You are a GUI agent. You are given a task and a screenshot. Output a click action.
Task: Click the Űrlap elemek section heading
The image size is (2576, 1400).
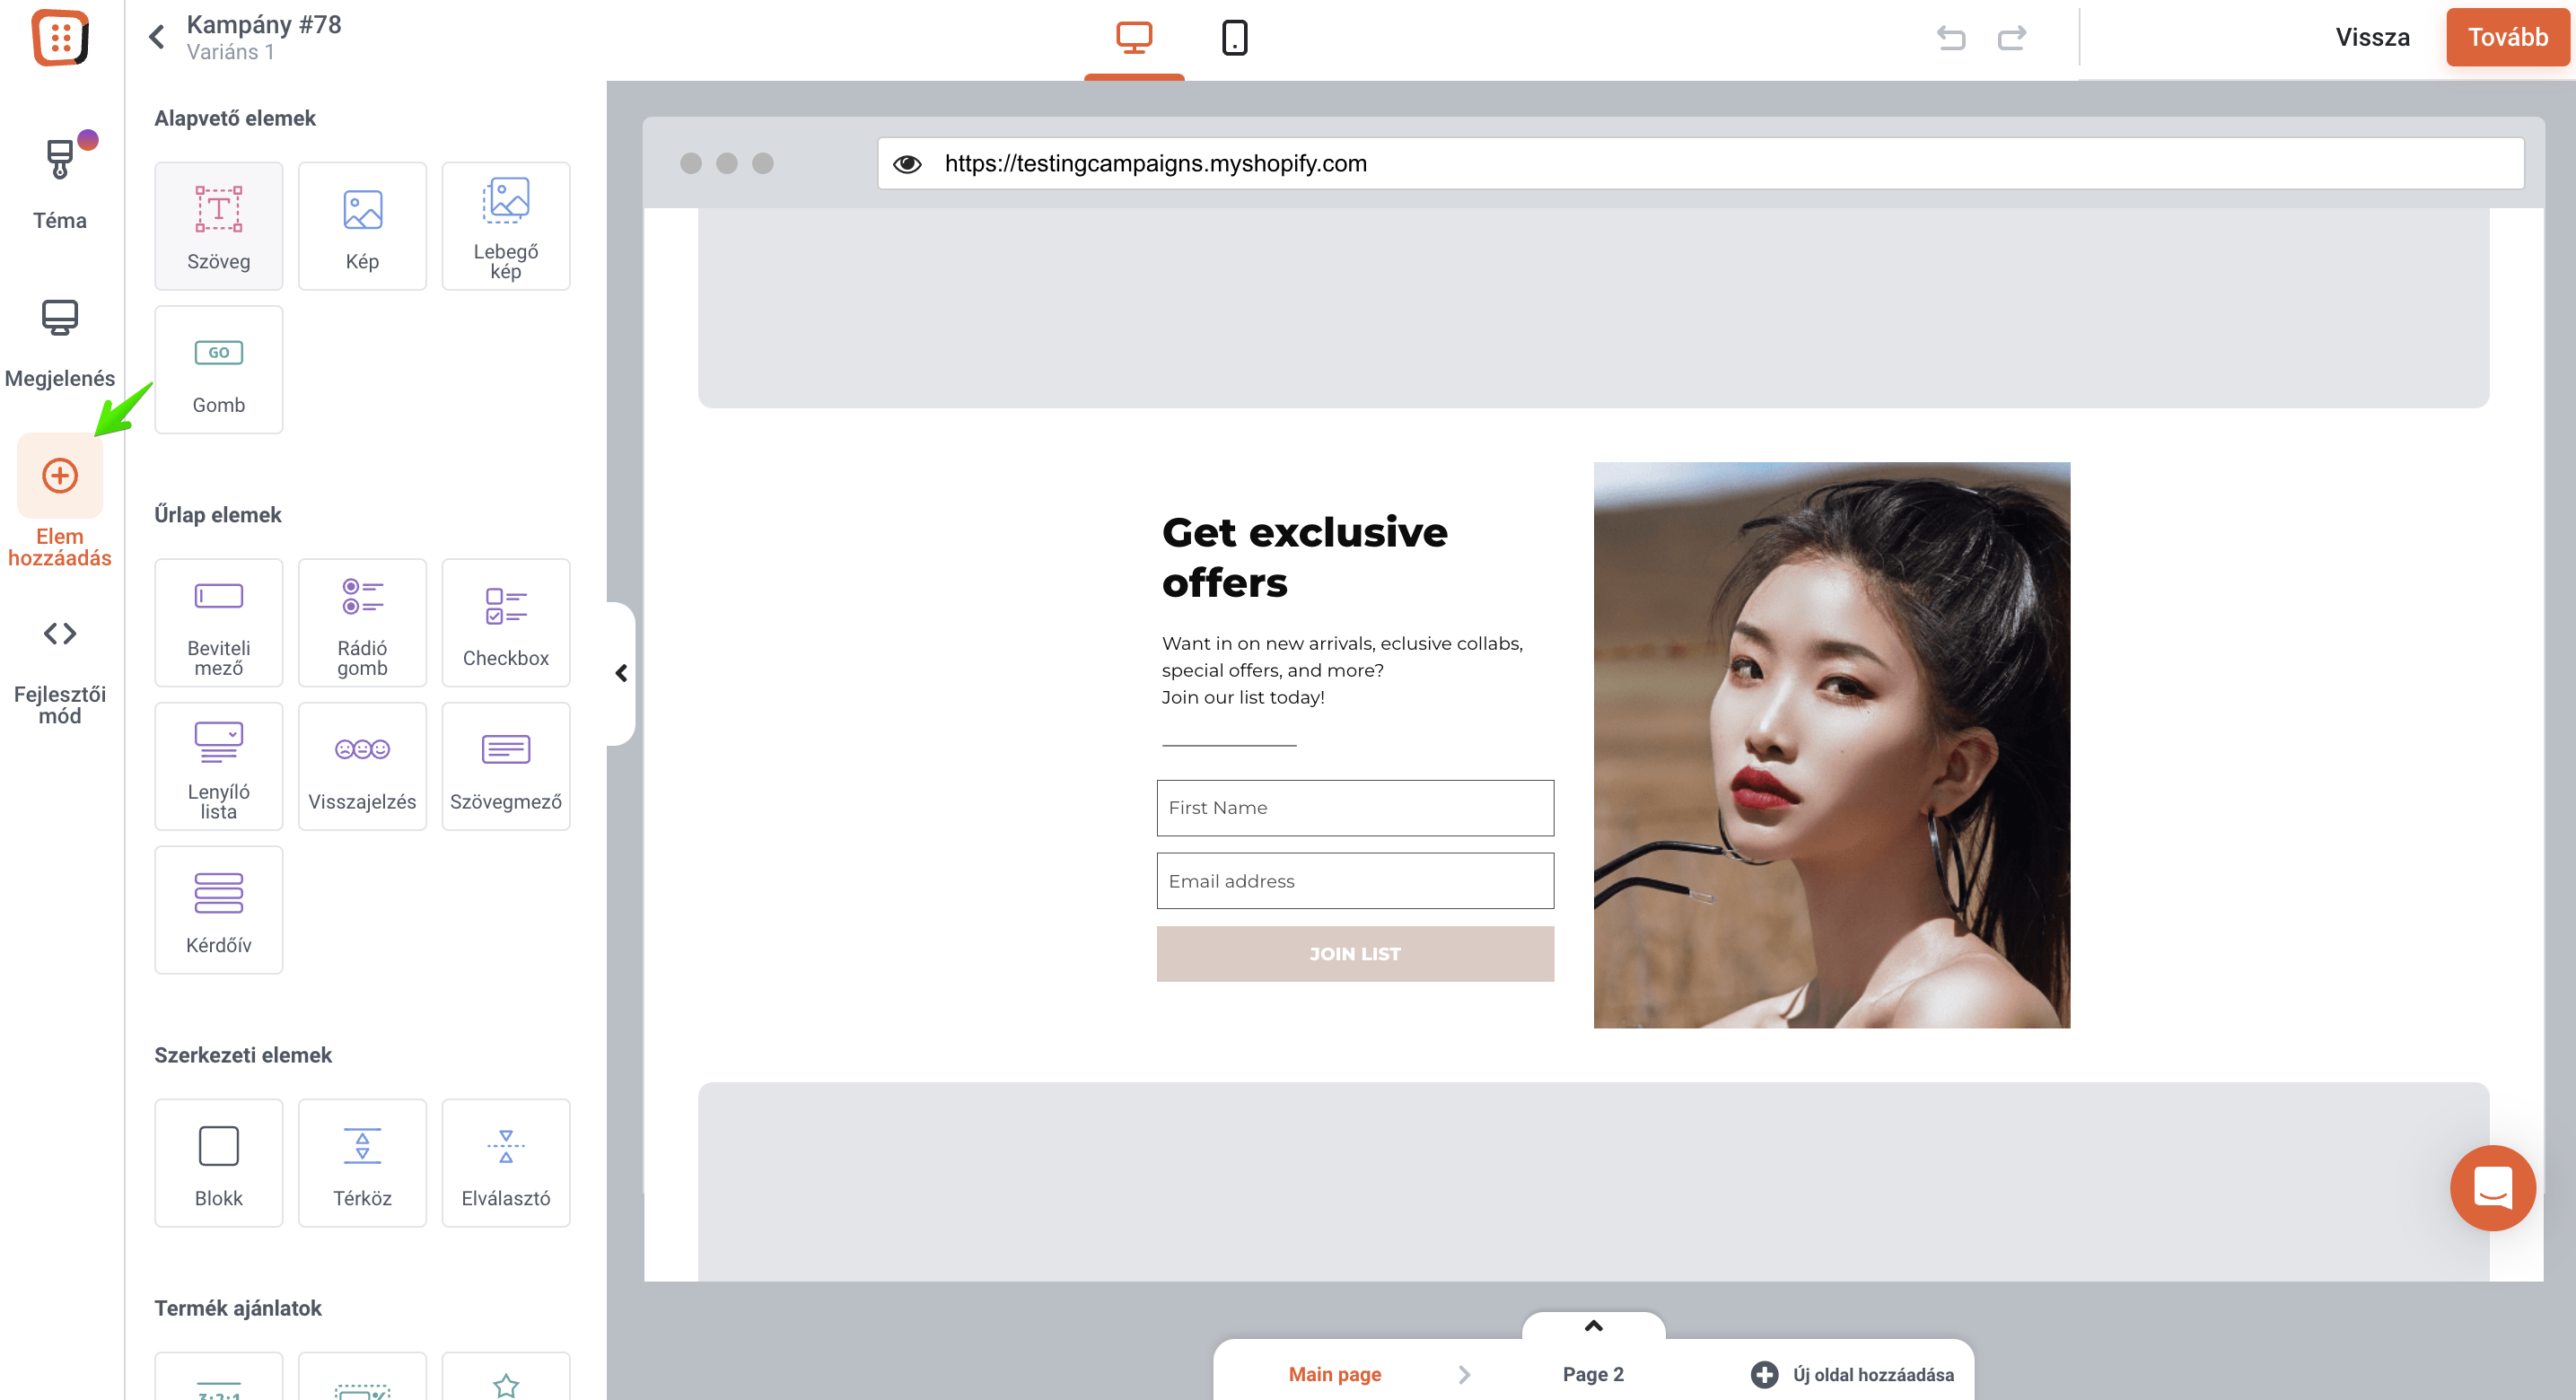pos(218,515)
